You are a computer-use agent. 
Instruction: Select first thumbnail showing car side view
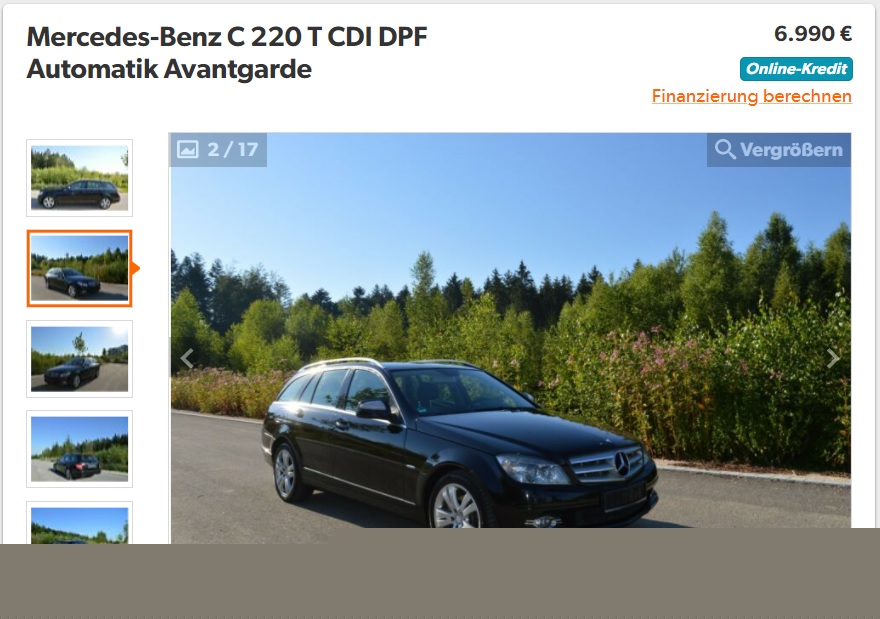80,178
